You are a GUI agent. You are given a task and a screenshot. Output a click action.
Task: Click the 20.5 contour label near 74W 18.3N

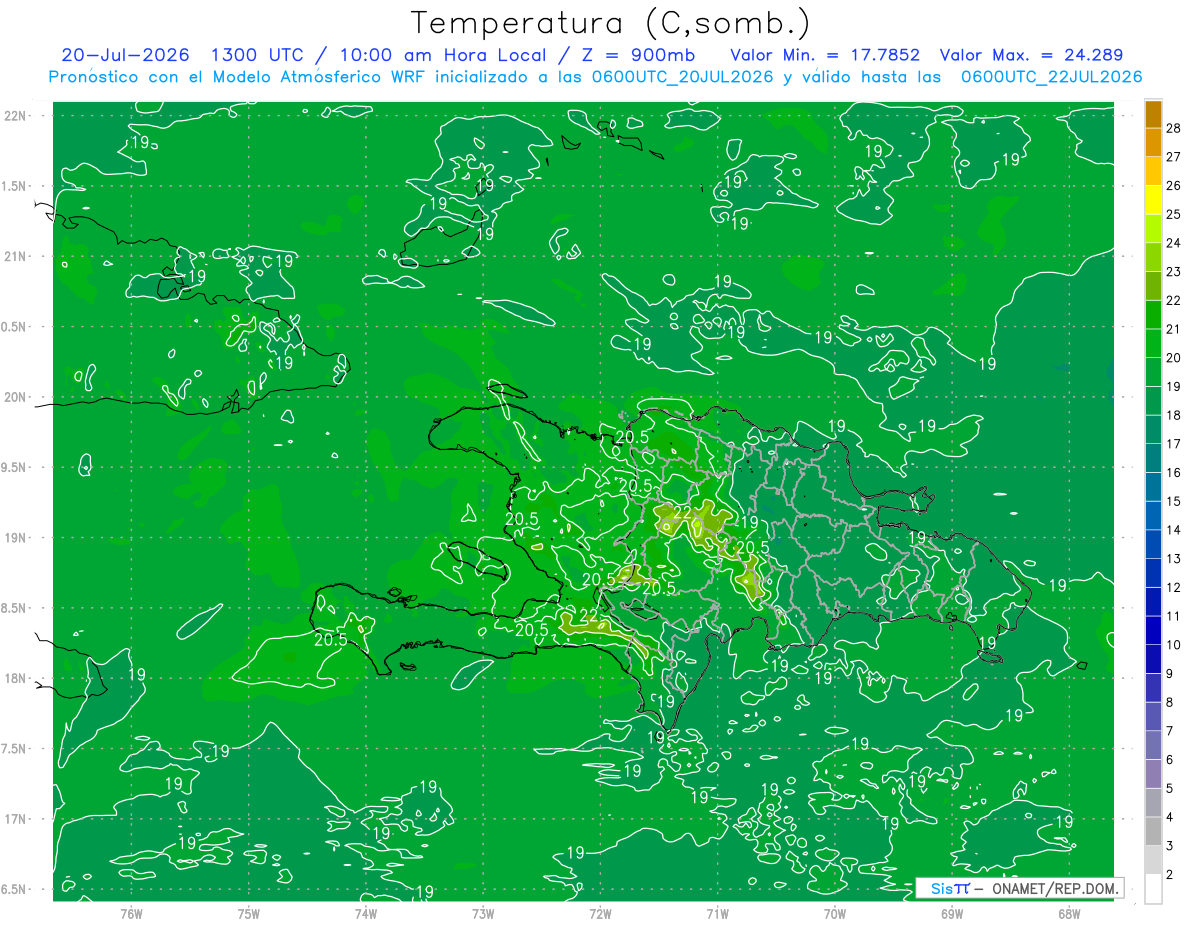(330, 641)
